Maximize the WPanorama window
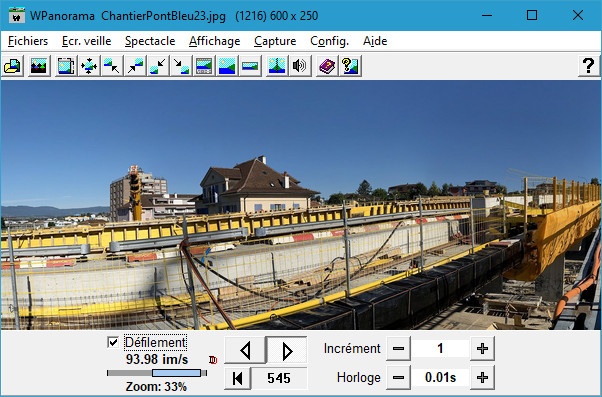This screenshot has width=602, height=397. point(532,16)
